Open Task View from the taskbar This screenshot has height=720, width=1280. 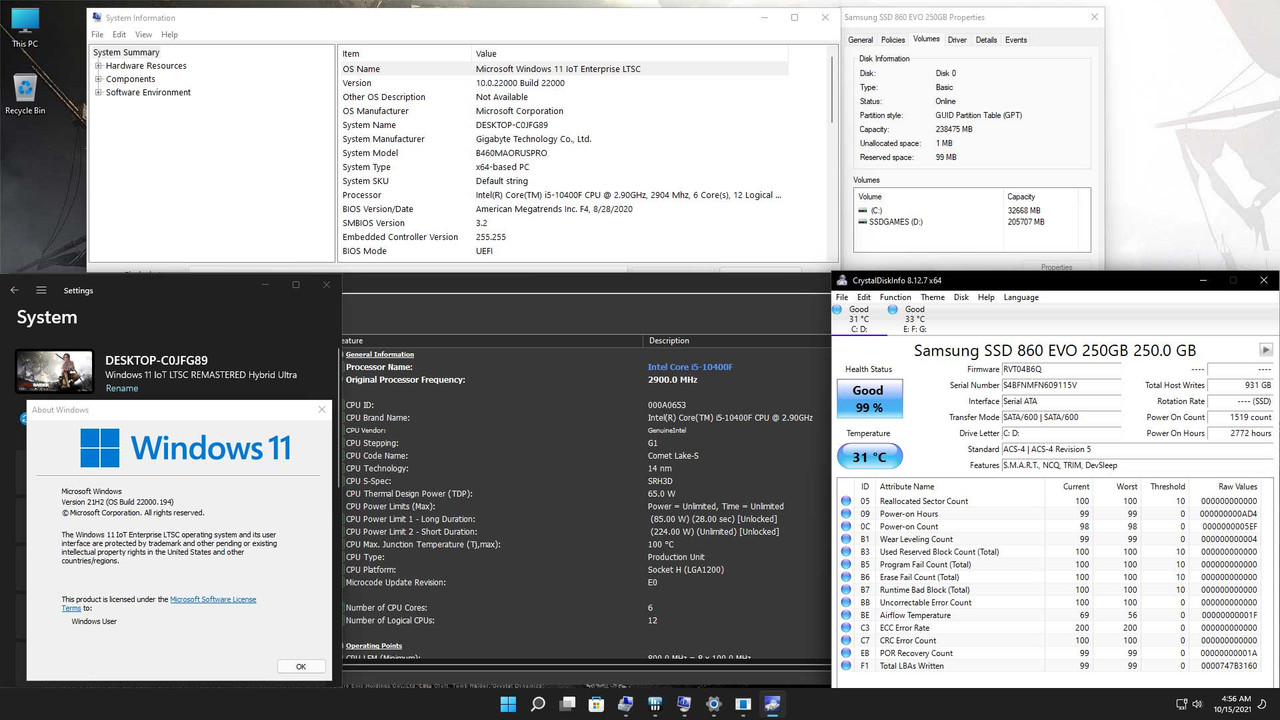click(x=567, y=704)
